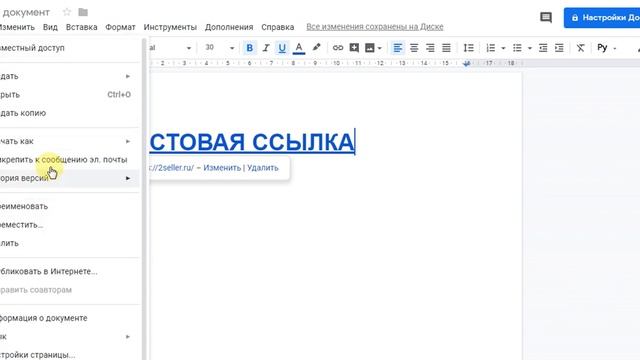Click the blue Настройки Доступа button

(602, 18)
